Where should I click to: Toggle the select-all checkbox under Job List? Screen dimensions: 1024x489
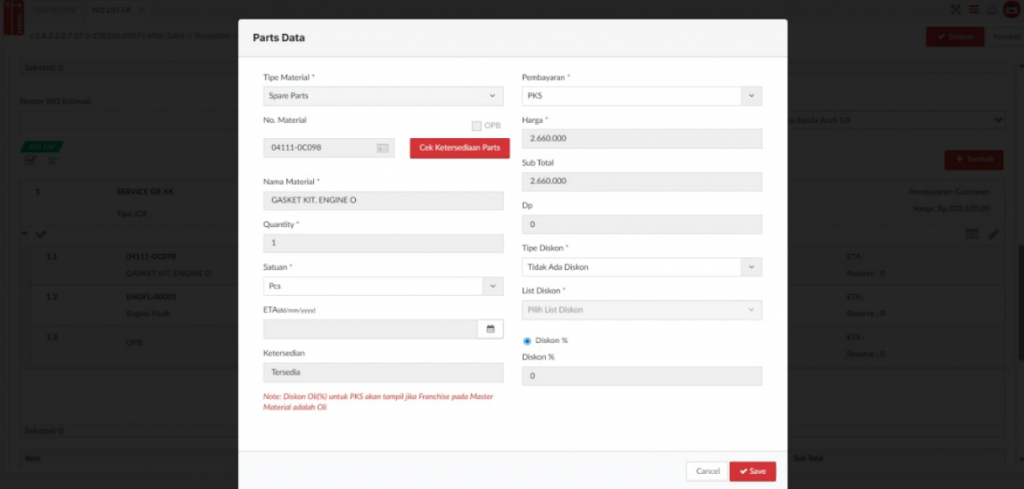click(31, 161)
